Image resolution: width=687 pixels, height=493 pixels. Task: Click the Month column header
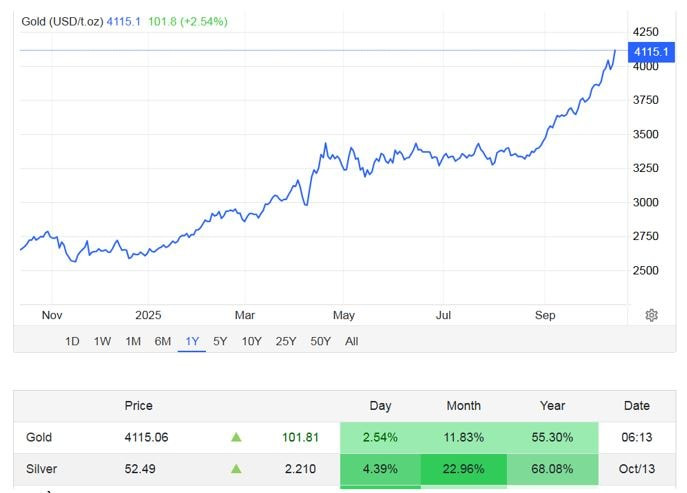point(463,406)
